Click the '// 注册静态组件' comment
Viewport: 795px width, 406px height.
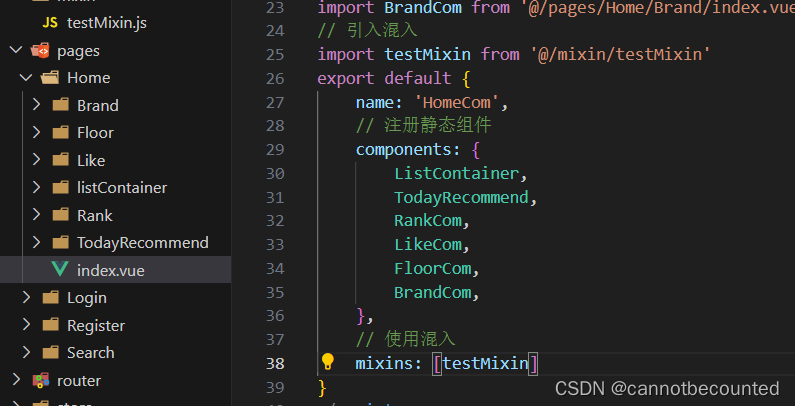(x=423, y=126)
